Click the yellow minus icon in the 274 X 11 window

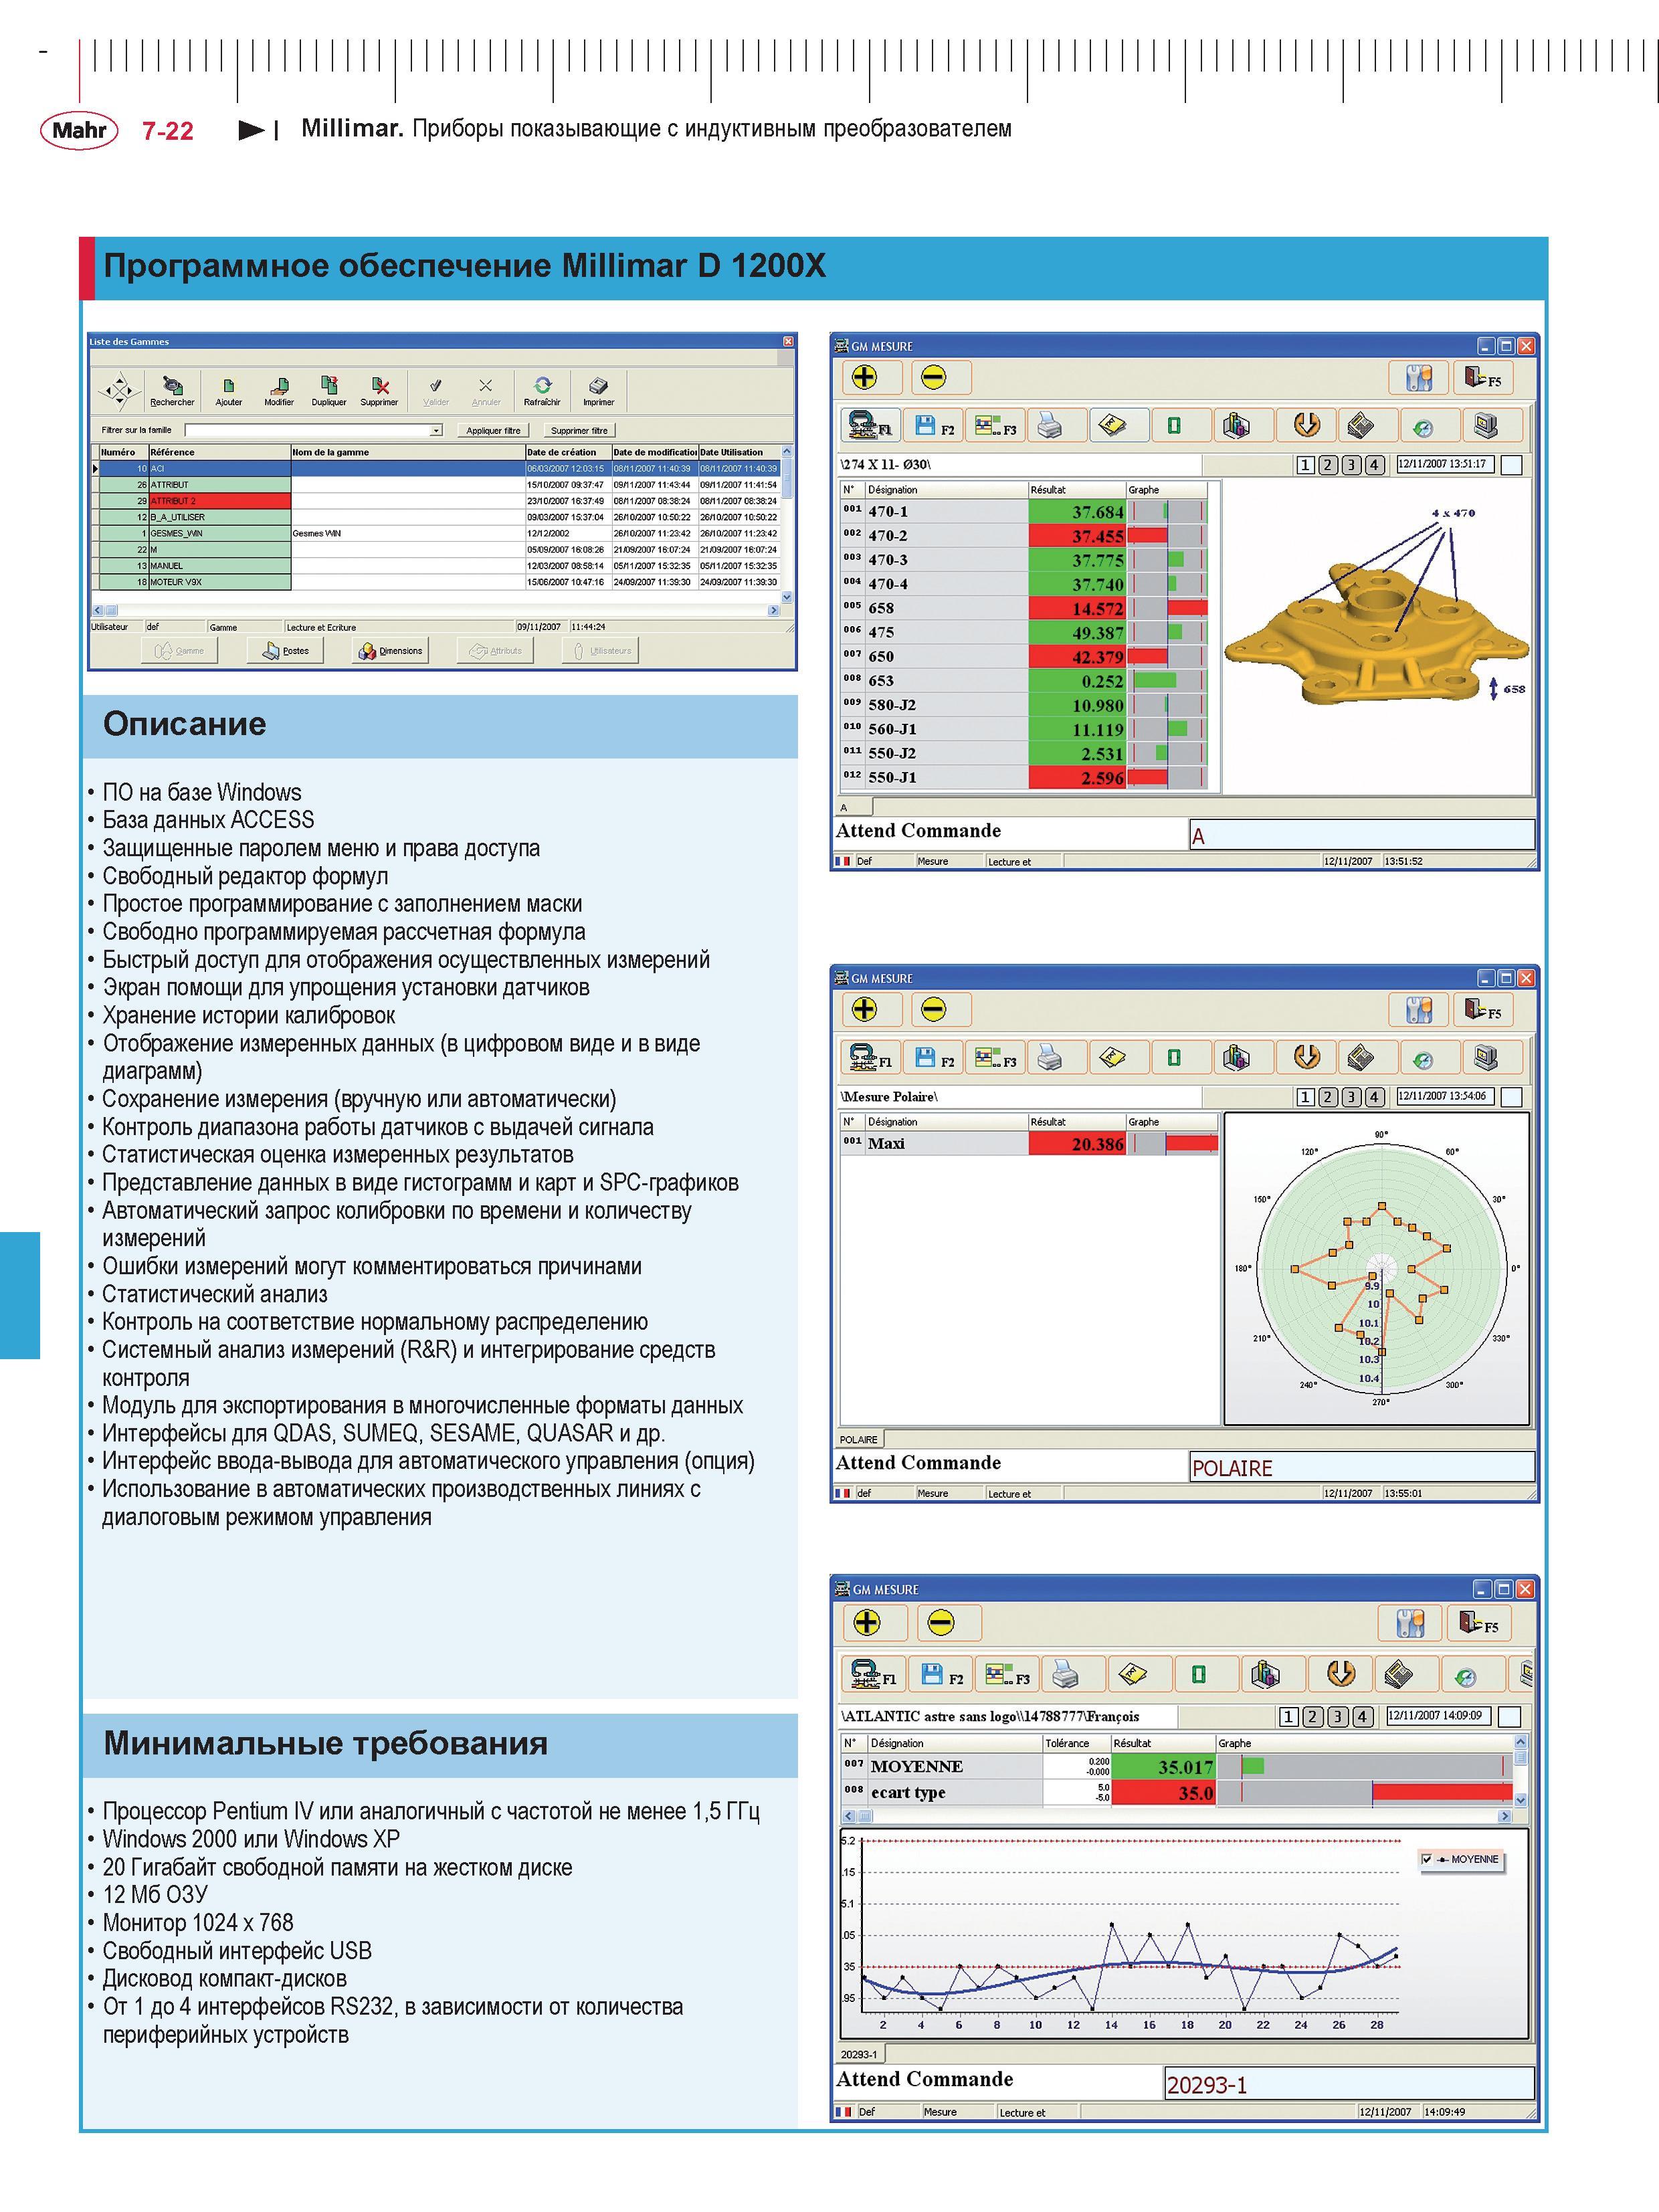(x=933, y=377)
